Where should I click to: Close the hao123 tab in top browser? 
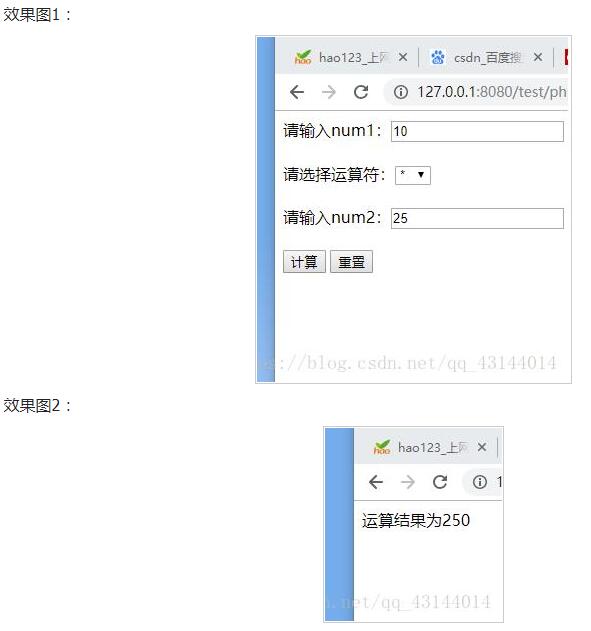tap(403, 57)
